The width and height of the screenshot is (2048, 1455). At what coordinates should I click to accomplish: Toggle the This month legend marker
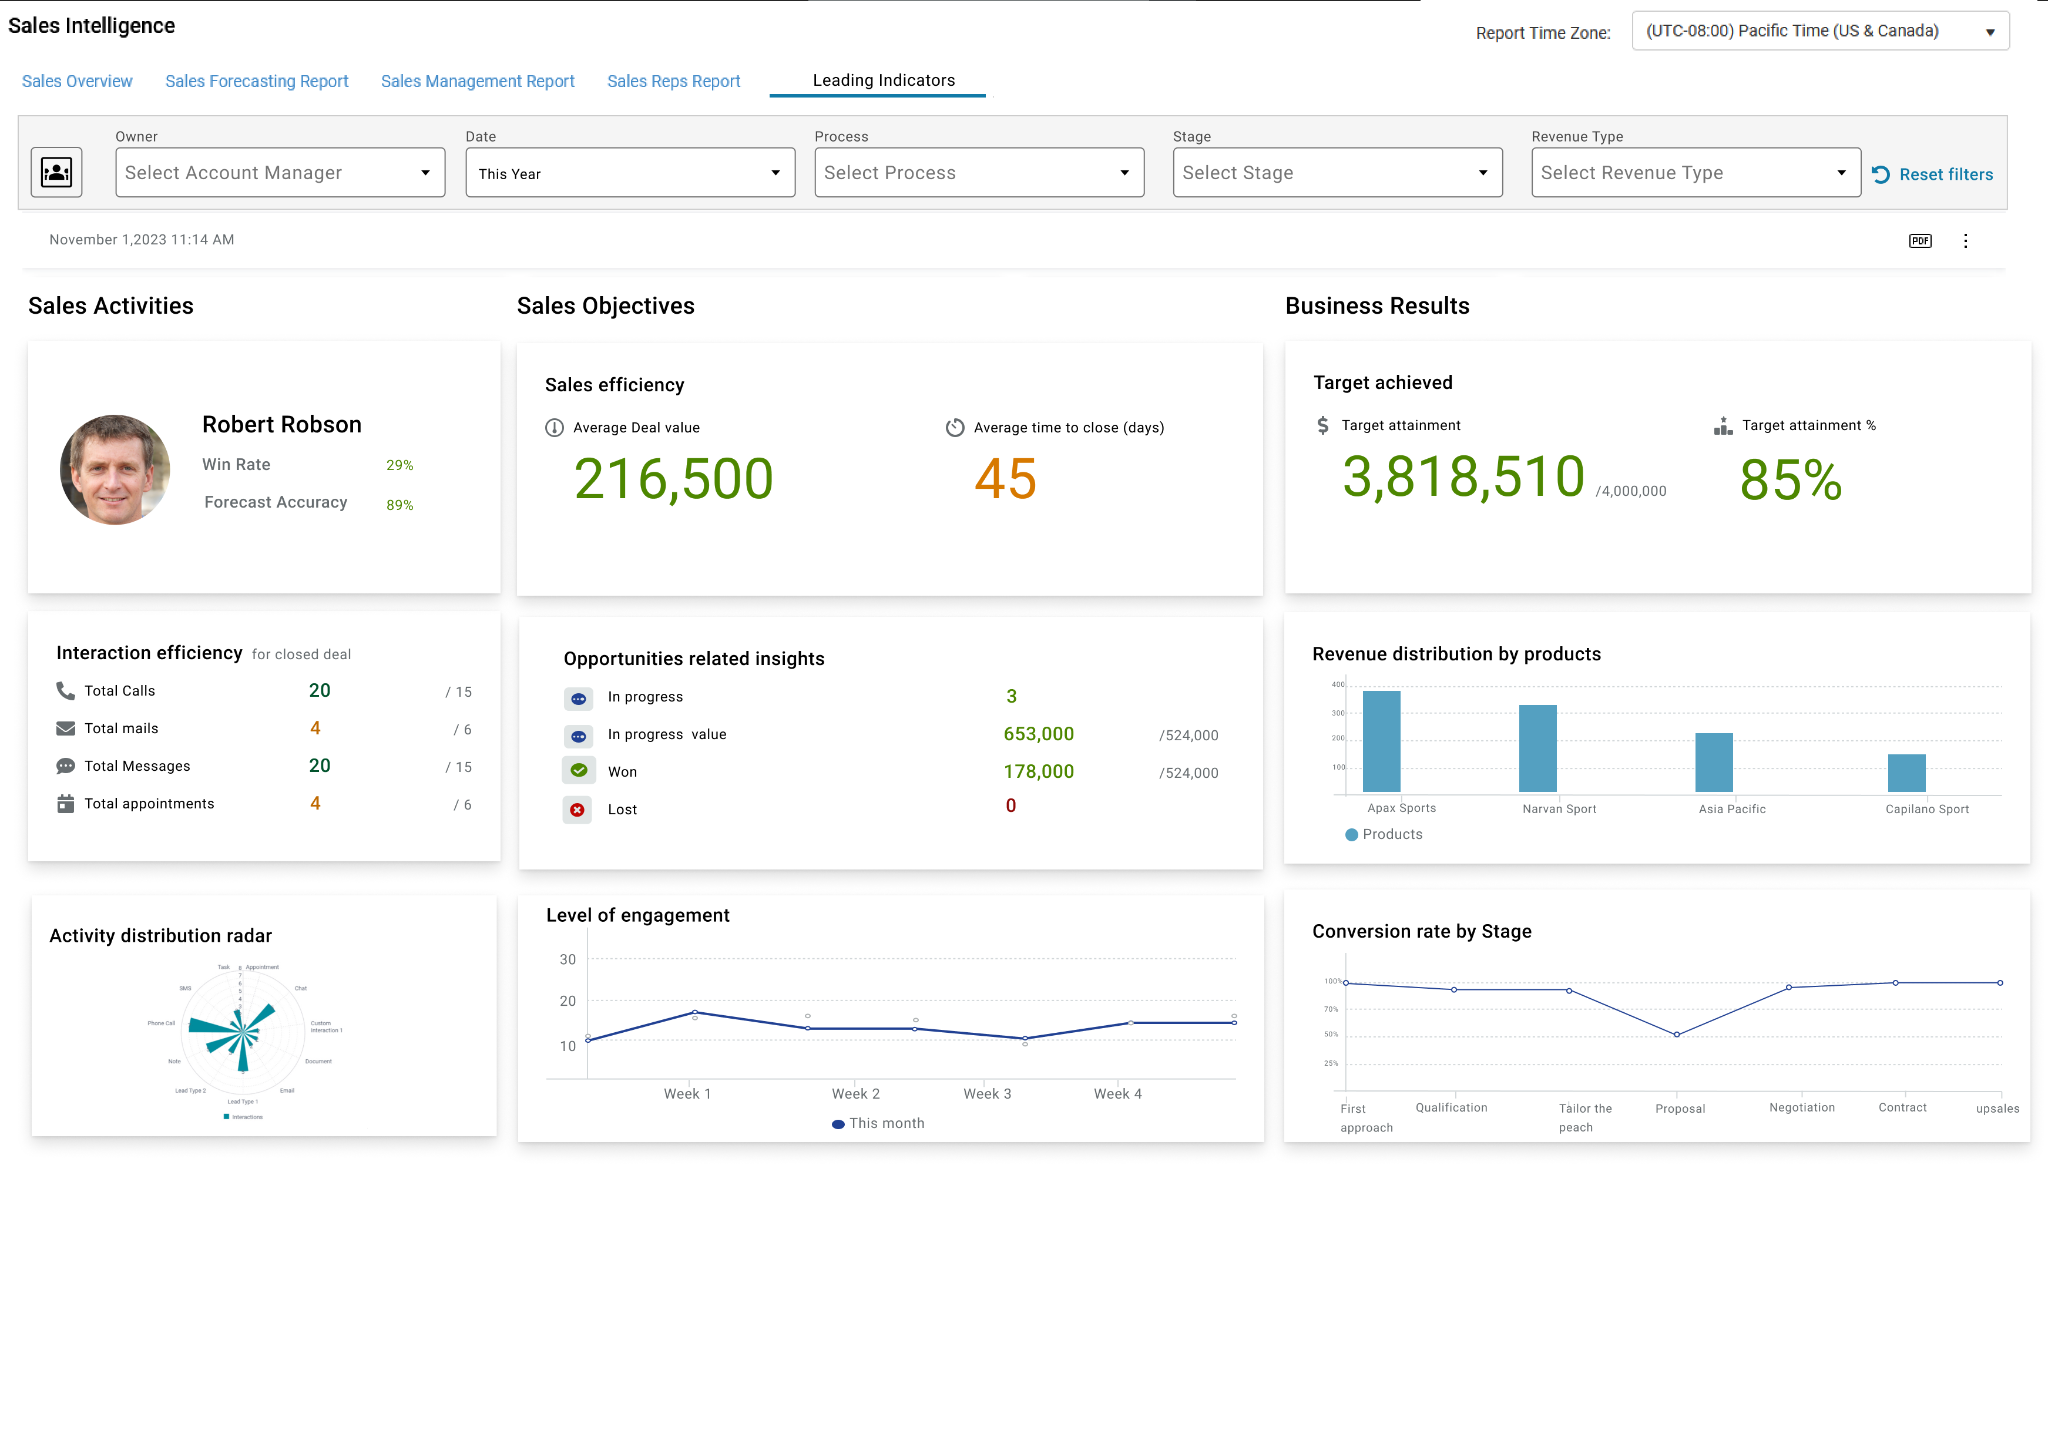838,1124
